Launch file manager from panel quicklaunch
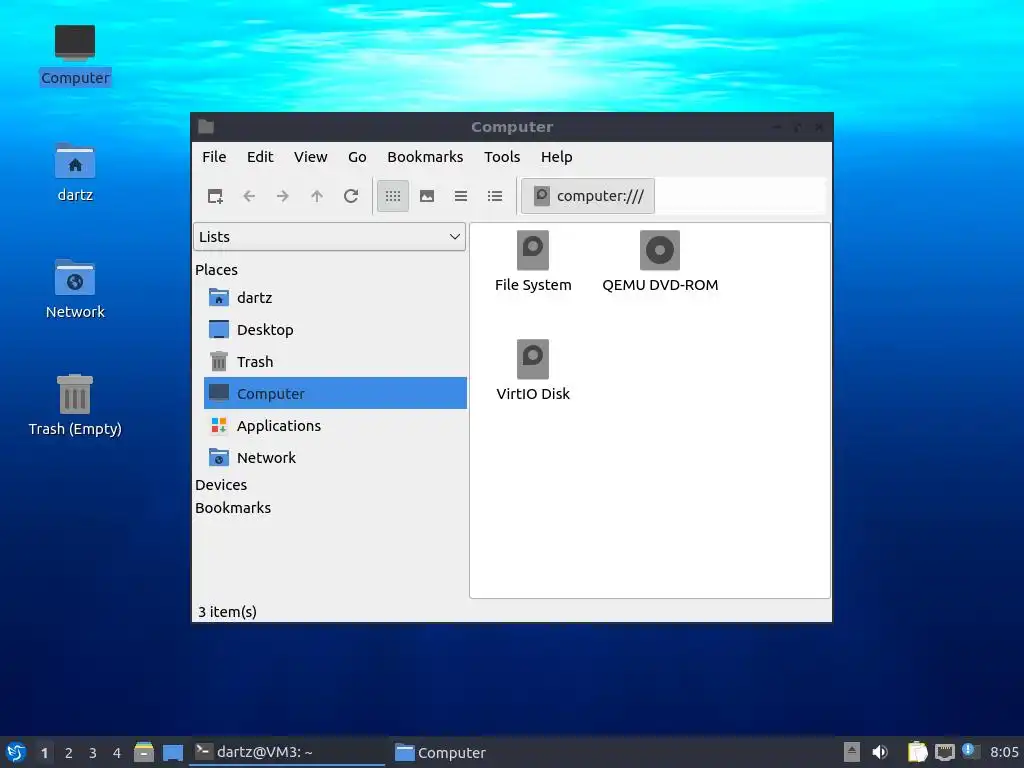The height and width of the screenshot is (768, 1024). click(144, 752)
